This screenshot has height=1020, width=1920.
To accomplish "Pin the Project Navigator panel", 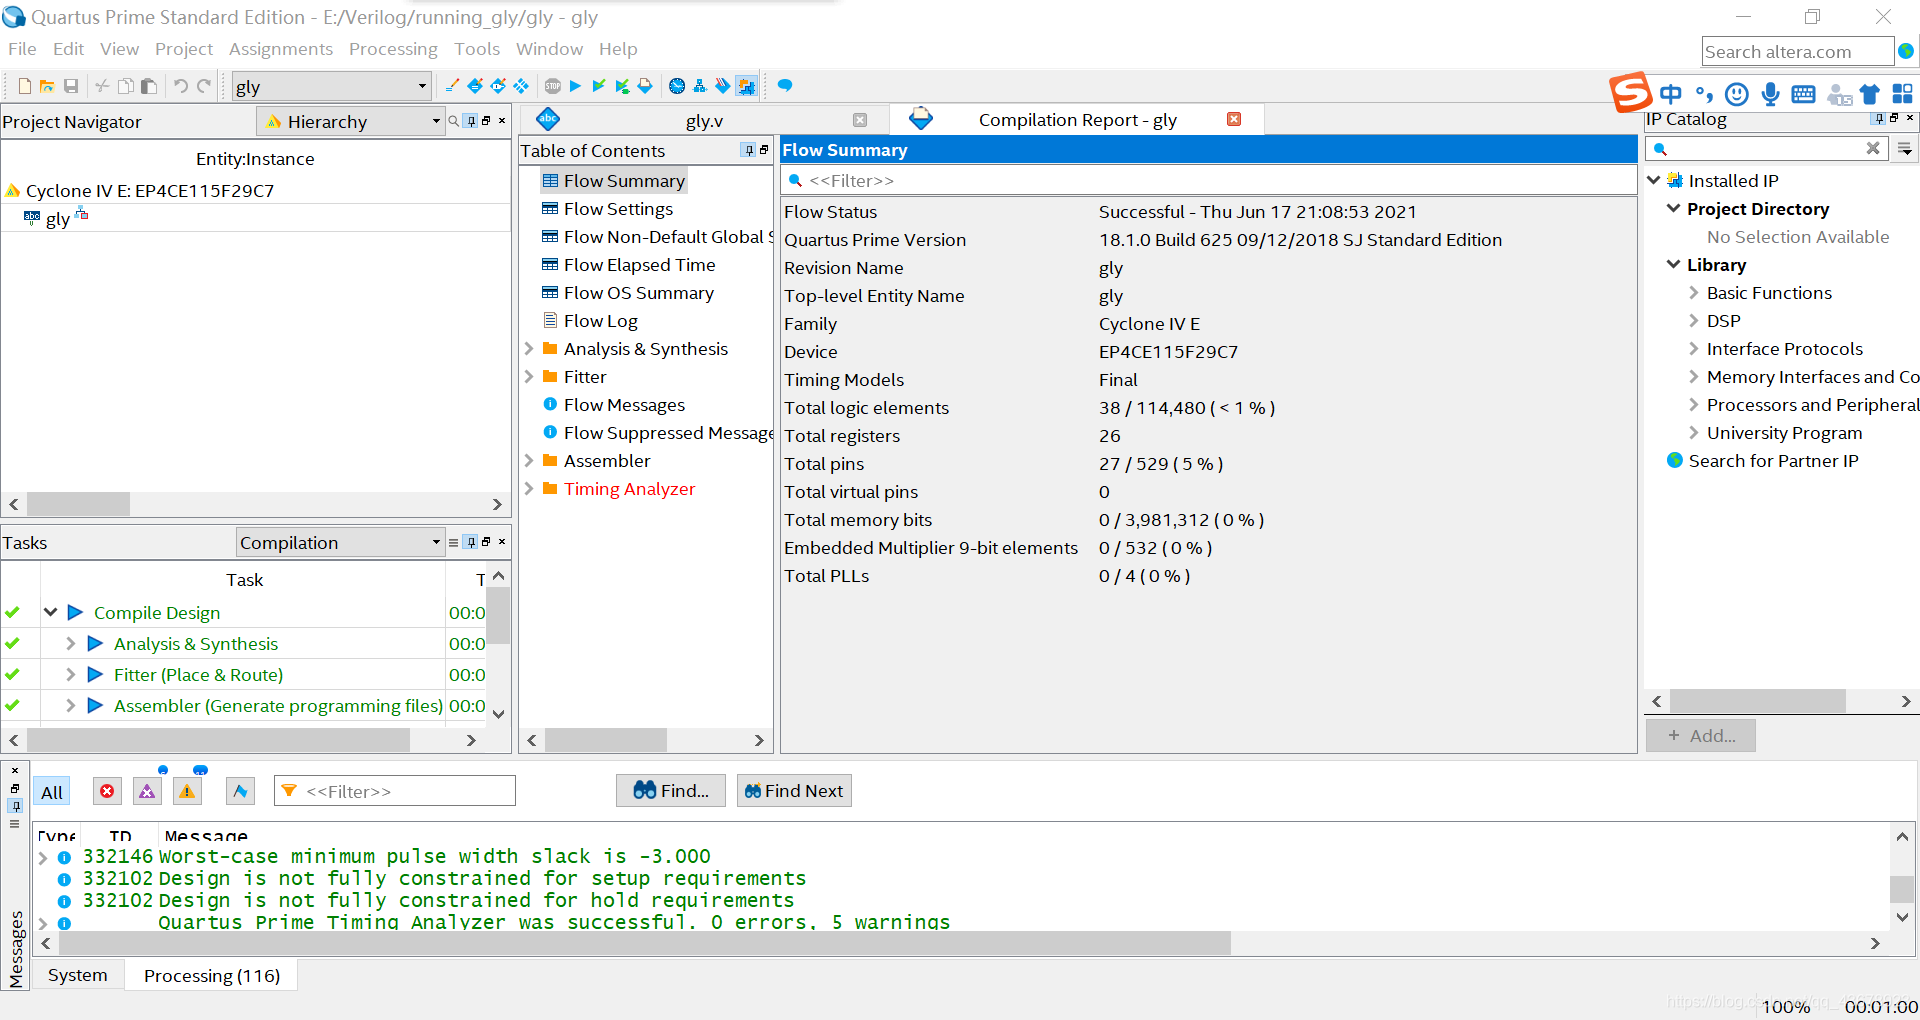I will (471, 121).
